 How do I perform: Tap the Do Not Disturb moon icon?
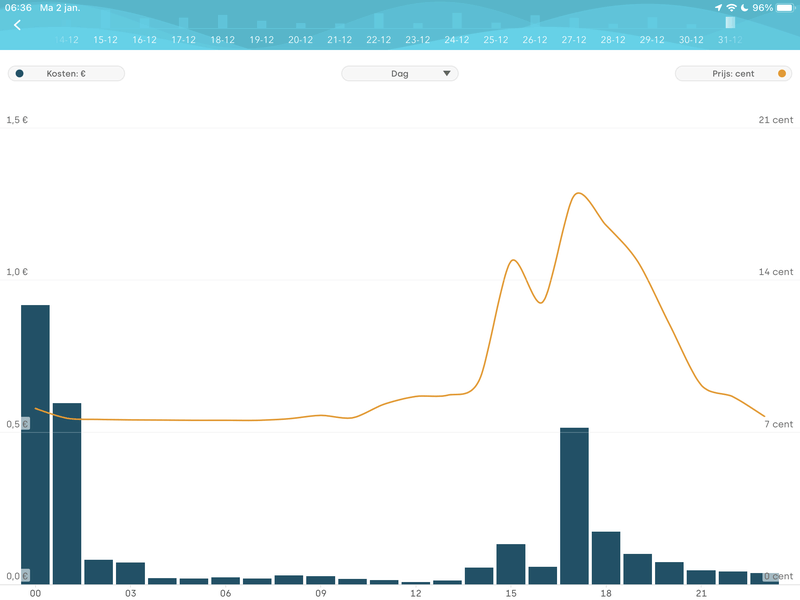[744, 8]
